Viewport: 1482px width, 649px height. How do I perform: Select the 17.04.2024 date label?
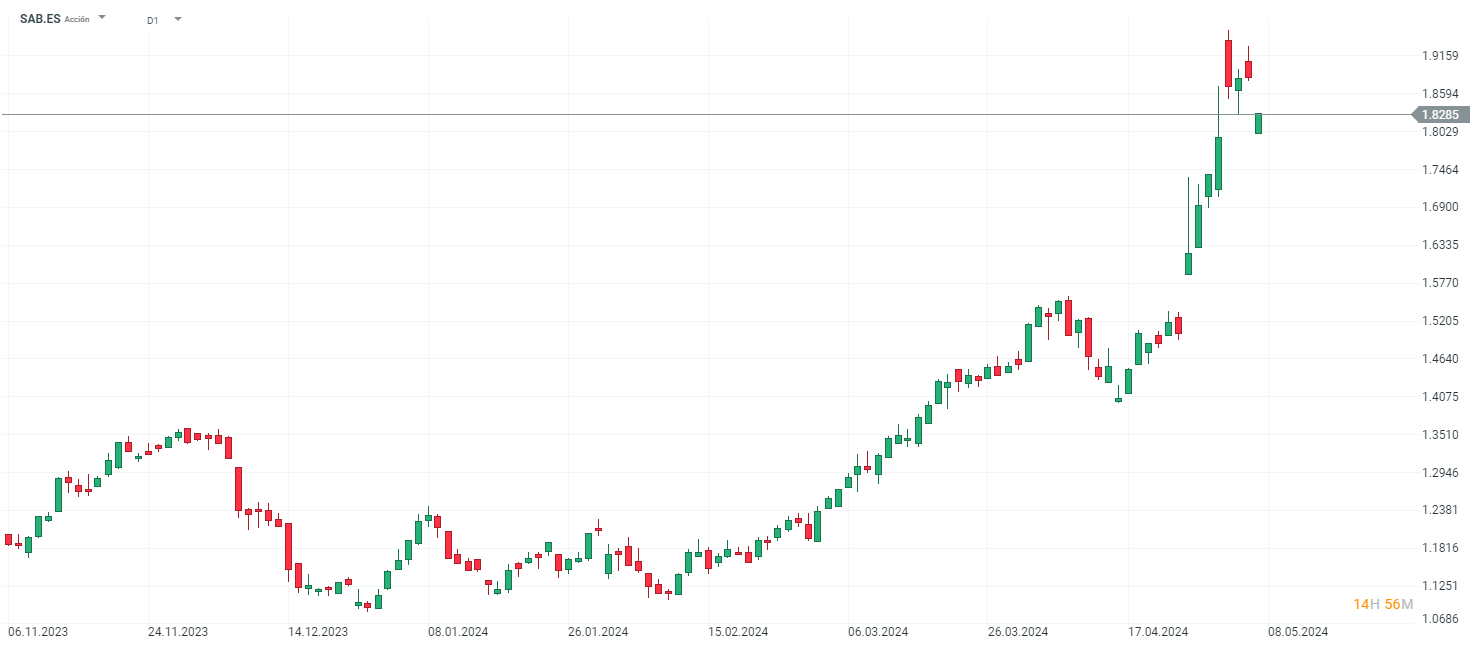1158,632
